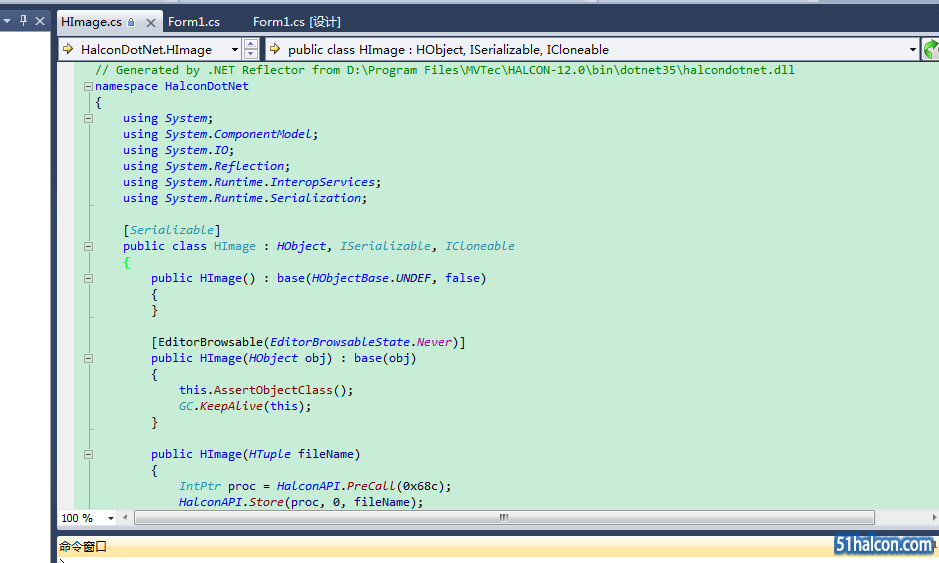Image resolution: width=939 pixels, height=563 pixels.
Task: Click the [Serializable] attribute
Action: pyautogui.click(x=172, y=230)
